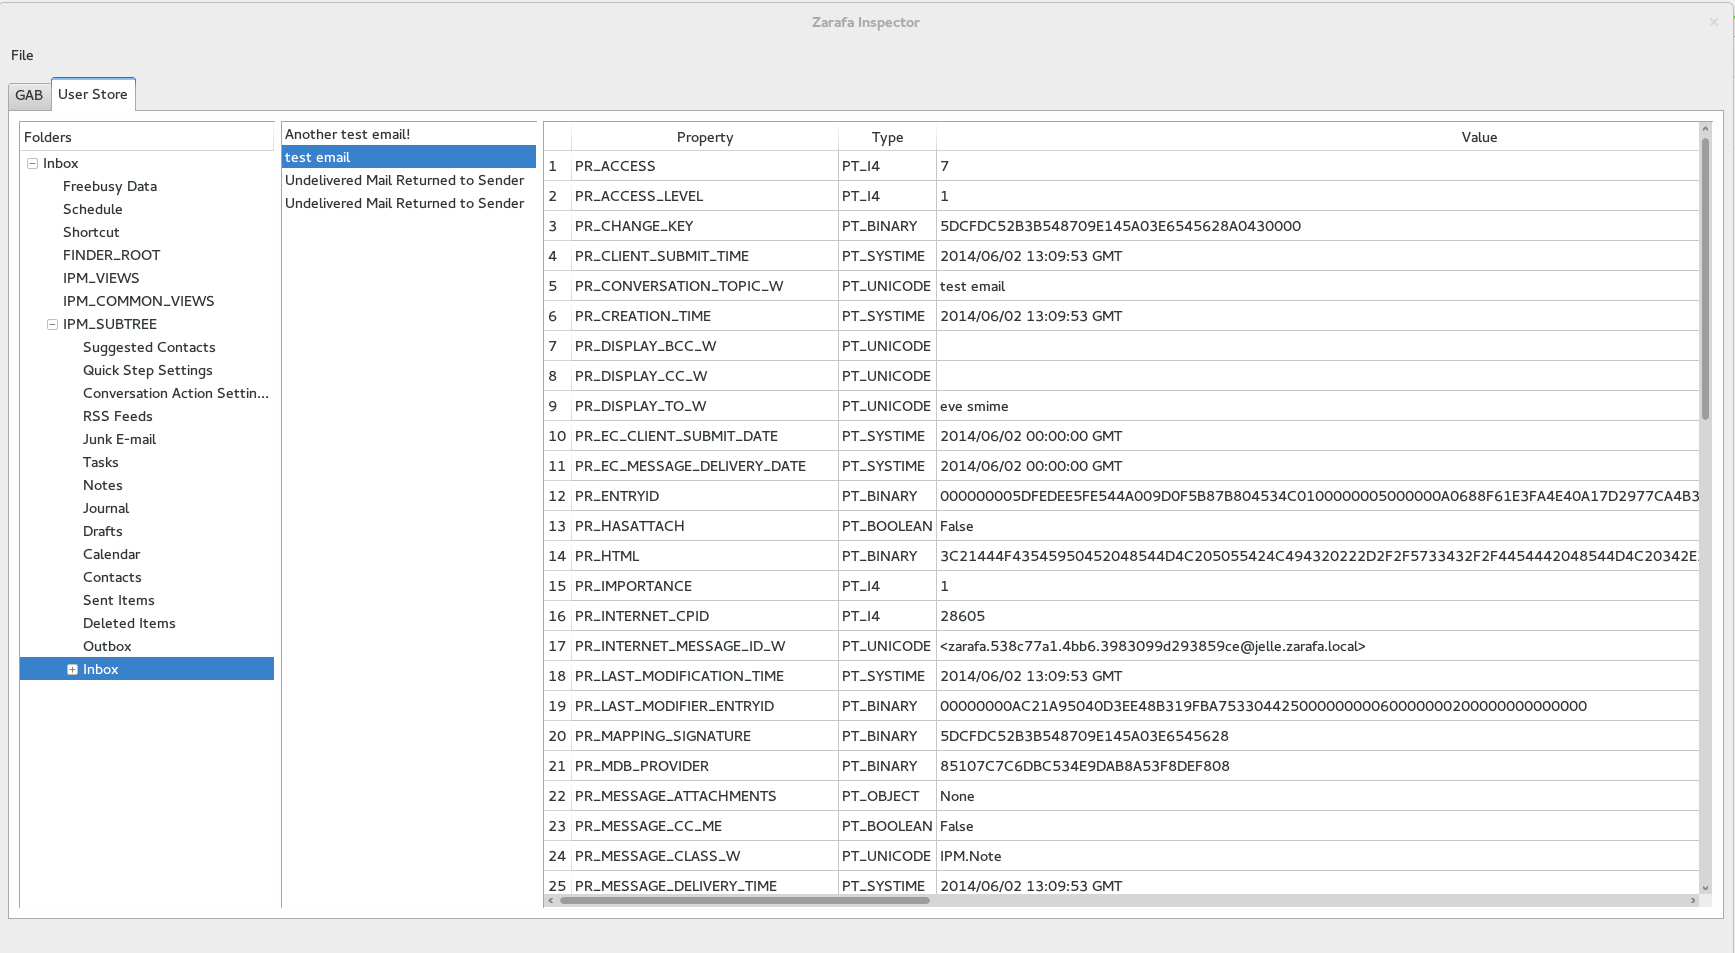1735x953 pixels.
Task: Open the Freebusy Data folder
Action: 110,186
